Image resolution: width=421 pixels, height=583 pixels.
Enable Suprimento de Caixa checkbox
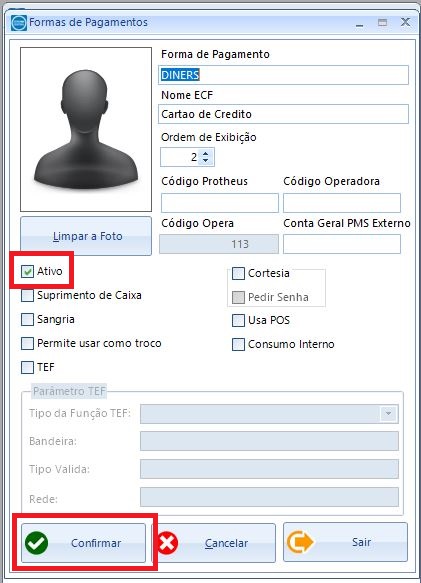(27, 295)
